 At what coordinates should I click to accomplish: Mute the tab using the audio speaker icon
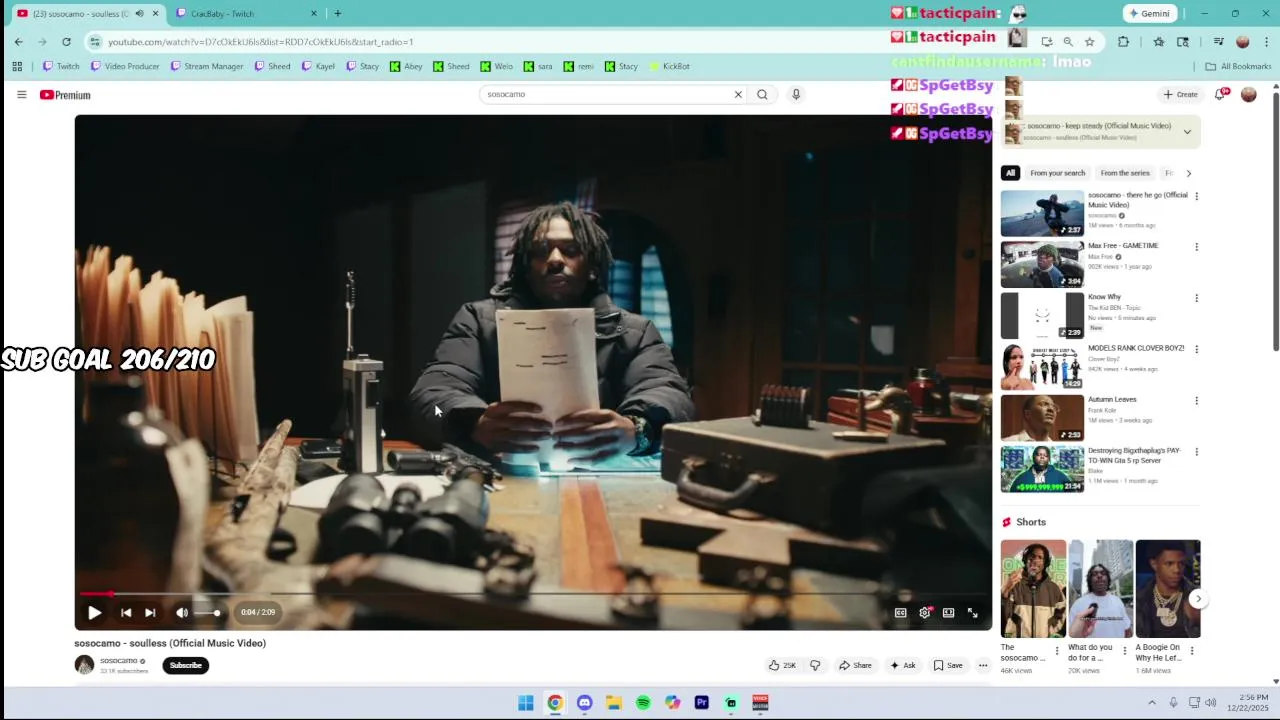139,13
